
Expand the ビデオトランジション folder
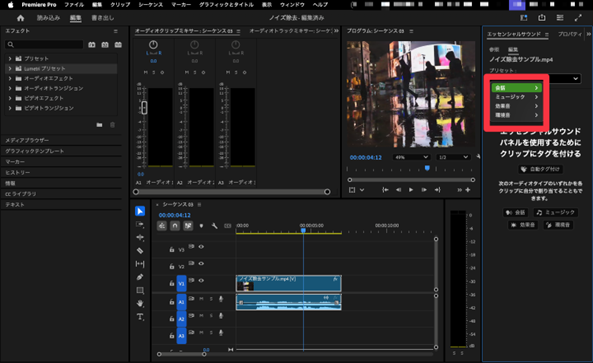tap(10, 108)
